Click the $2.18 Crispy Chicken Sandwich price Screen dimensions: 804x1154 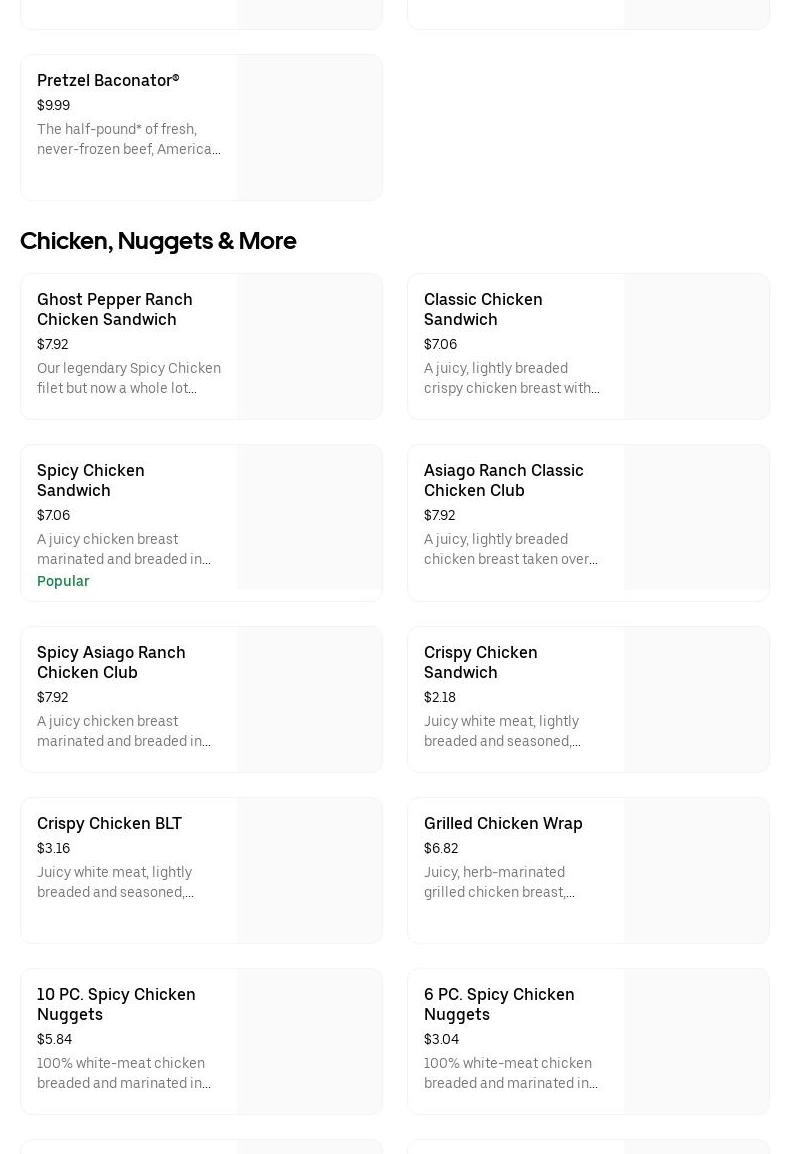click(440, 697)
